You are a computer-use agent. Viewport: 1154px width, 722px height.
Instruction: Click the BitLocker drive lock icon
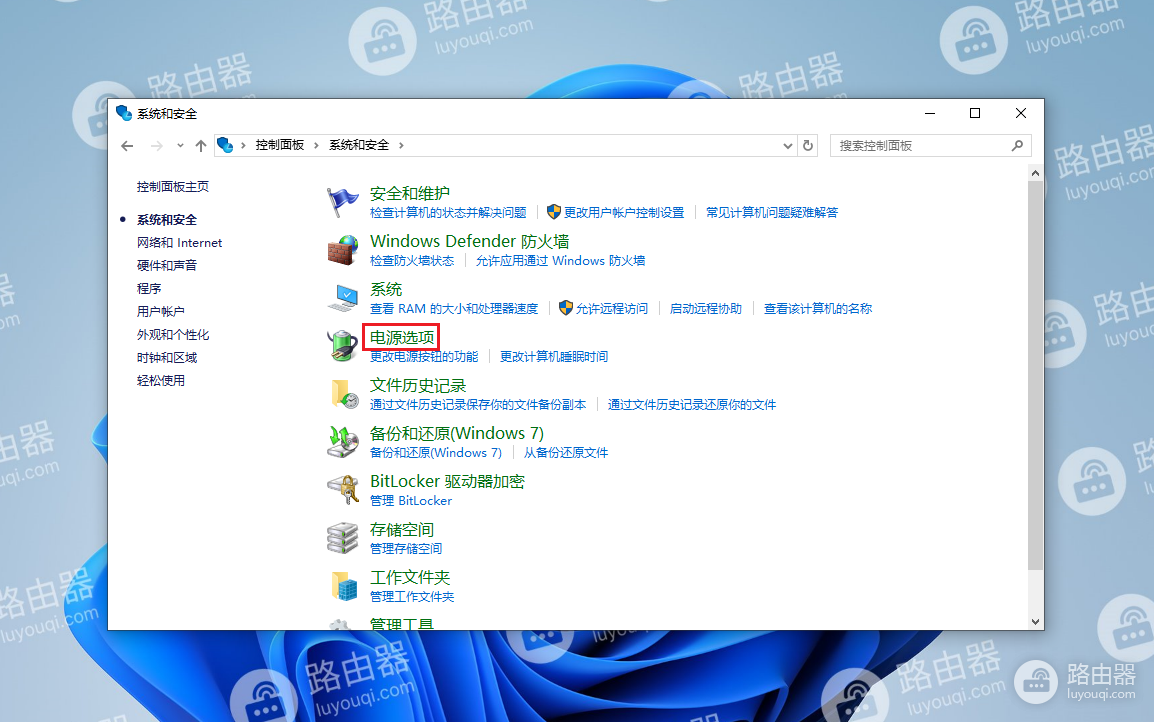coord(342,490)
